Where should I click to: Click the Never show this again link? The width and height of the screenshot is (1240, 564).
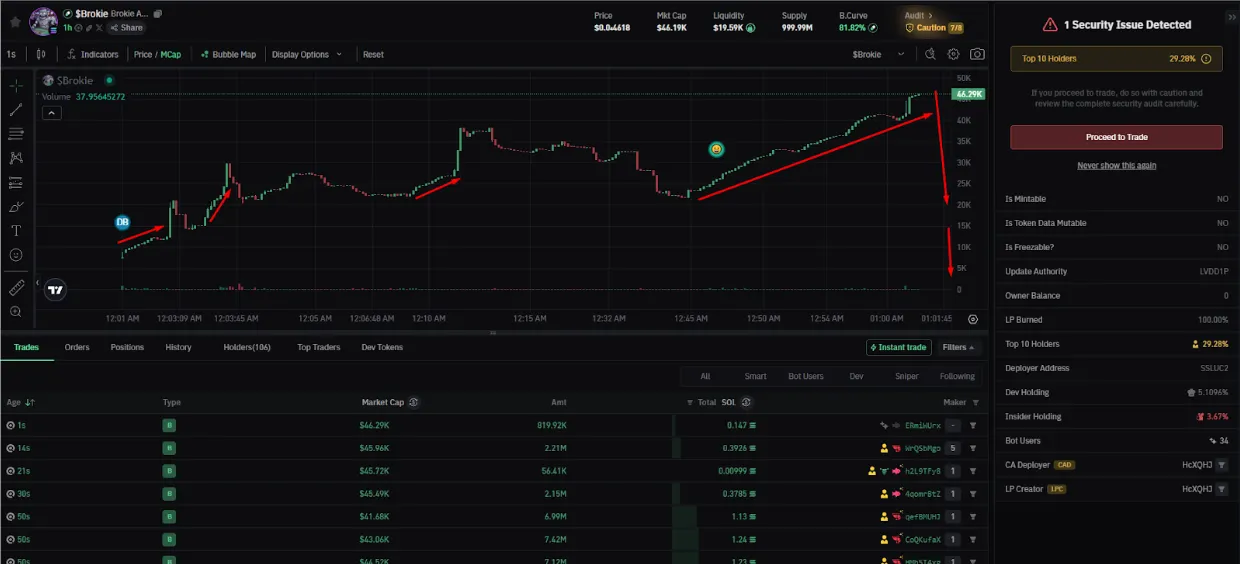[1116, 165]
